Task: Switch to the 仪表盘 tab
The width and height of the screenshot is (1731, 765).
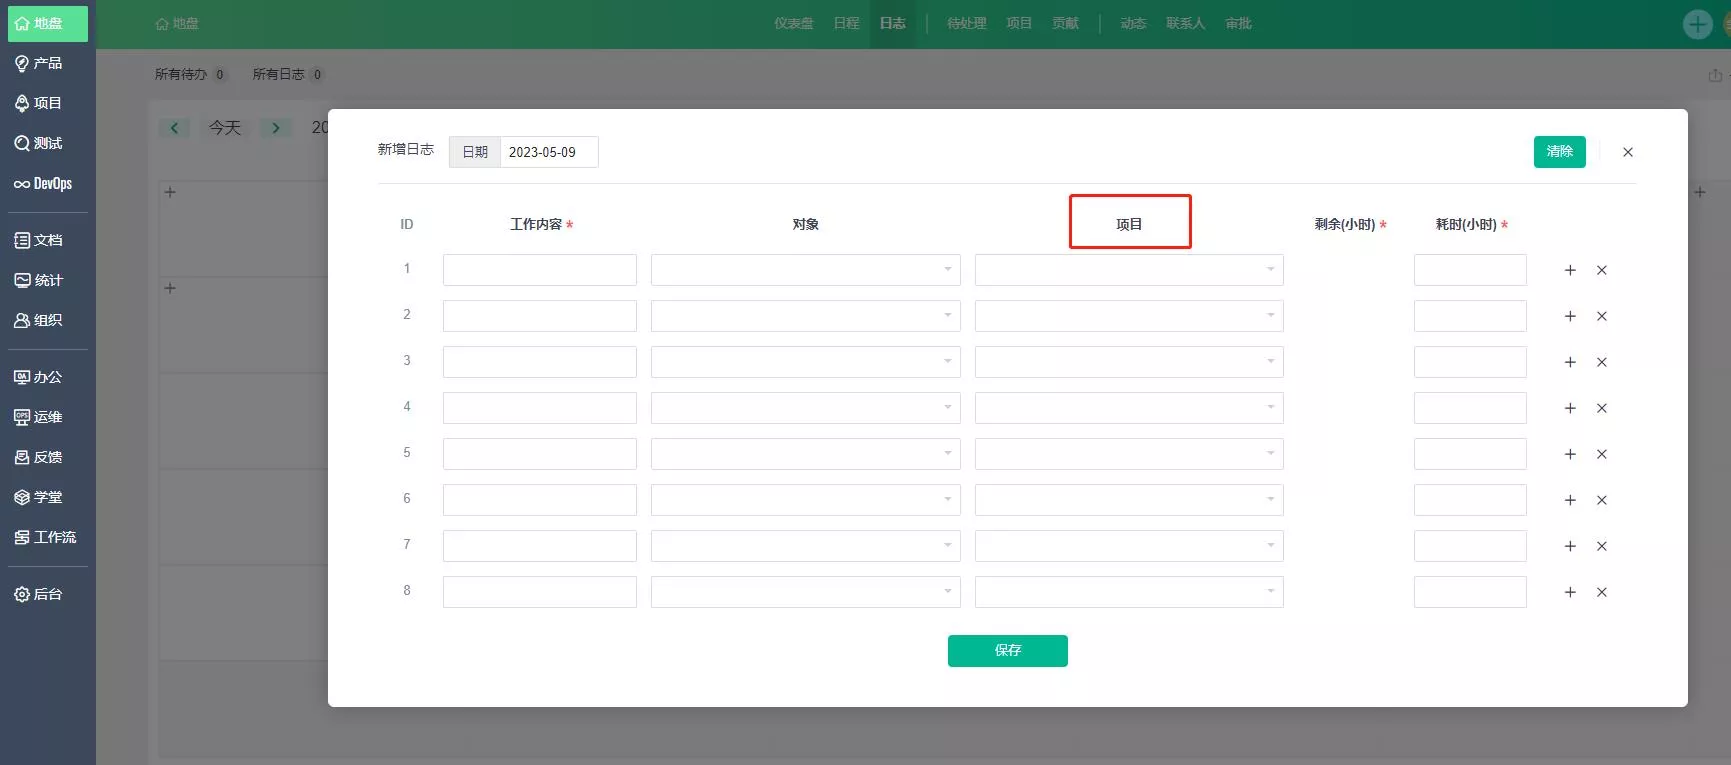Action: [x=794, y=23]
